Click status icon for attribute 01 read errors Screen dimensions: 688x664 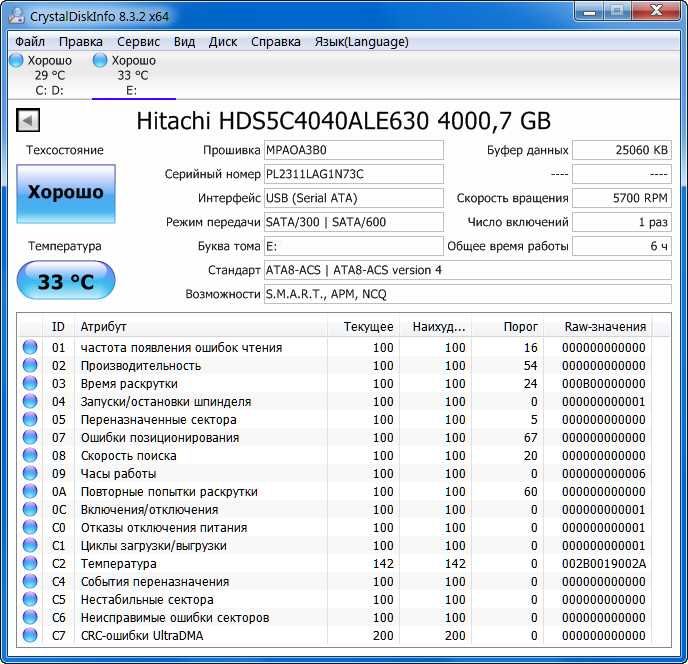30,347
